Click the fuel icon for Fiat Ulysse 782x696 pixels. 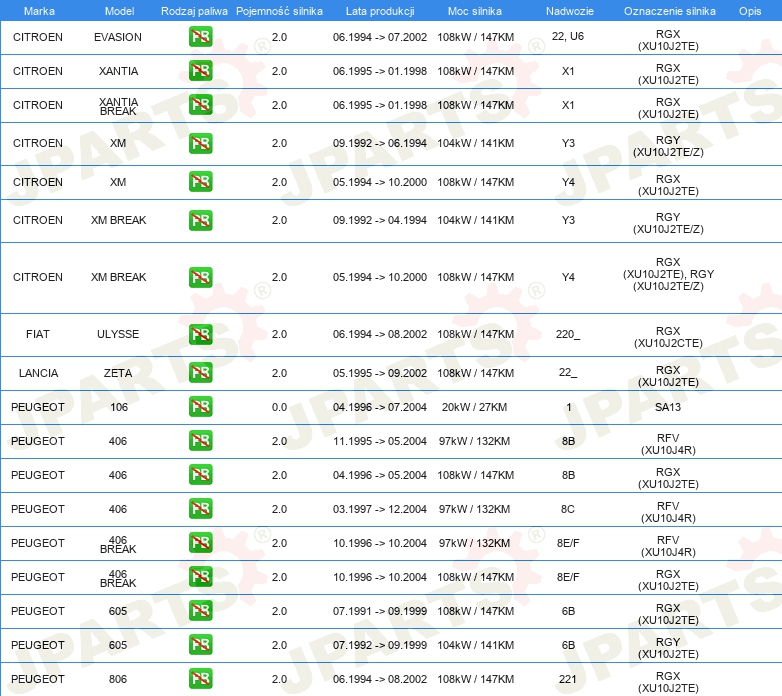click(200, 334)
